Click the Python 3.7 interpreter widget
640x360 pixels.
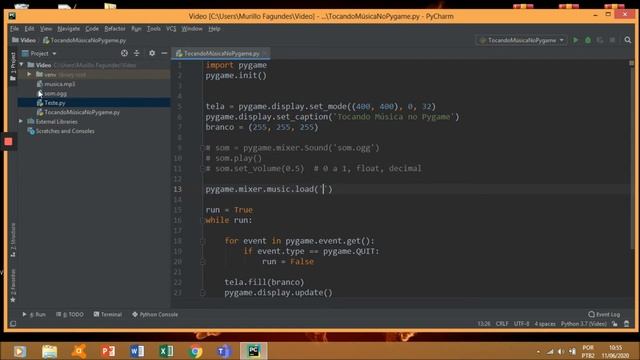pyautogui.click(x=584, y=324)
